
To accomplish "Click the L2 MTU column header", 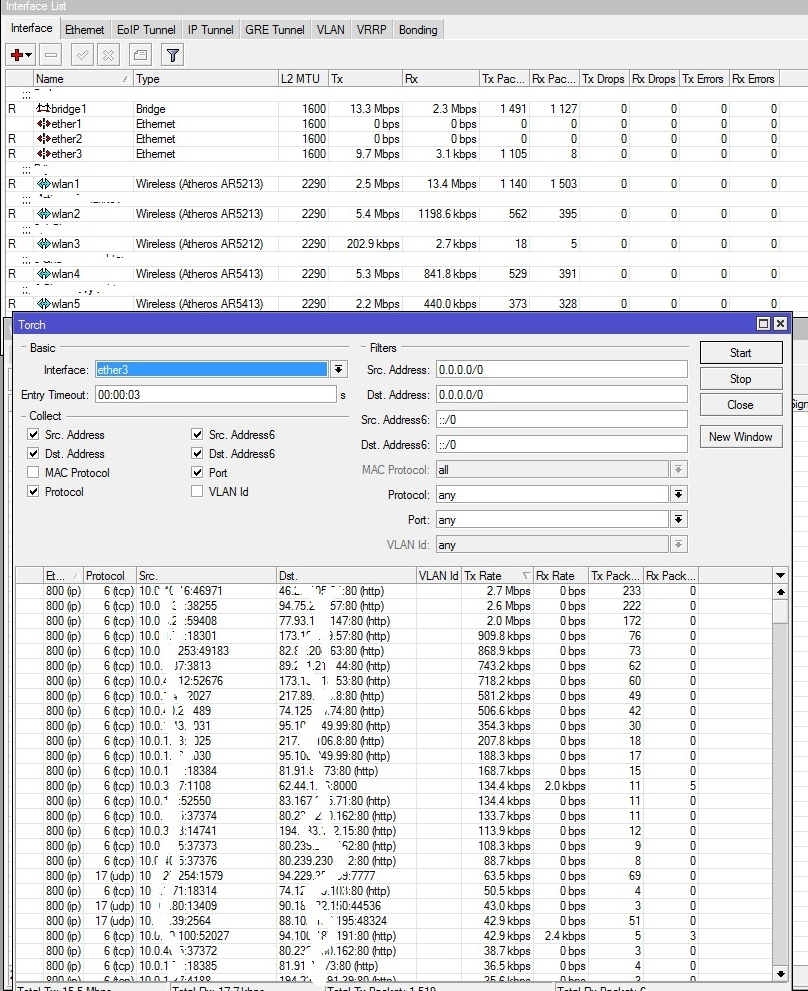I will click(x=303, y=79).
